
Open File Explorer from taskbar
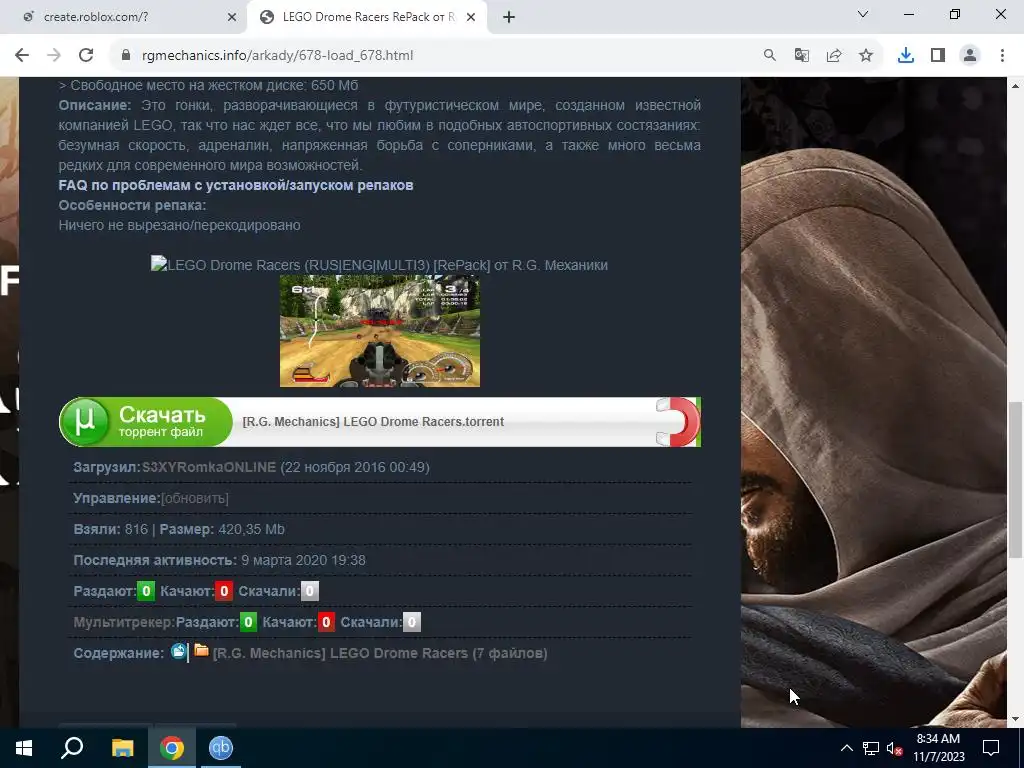[x=122, y=748]
